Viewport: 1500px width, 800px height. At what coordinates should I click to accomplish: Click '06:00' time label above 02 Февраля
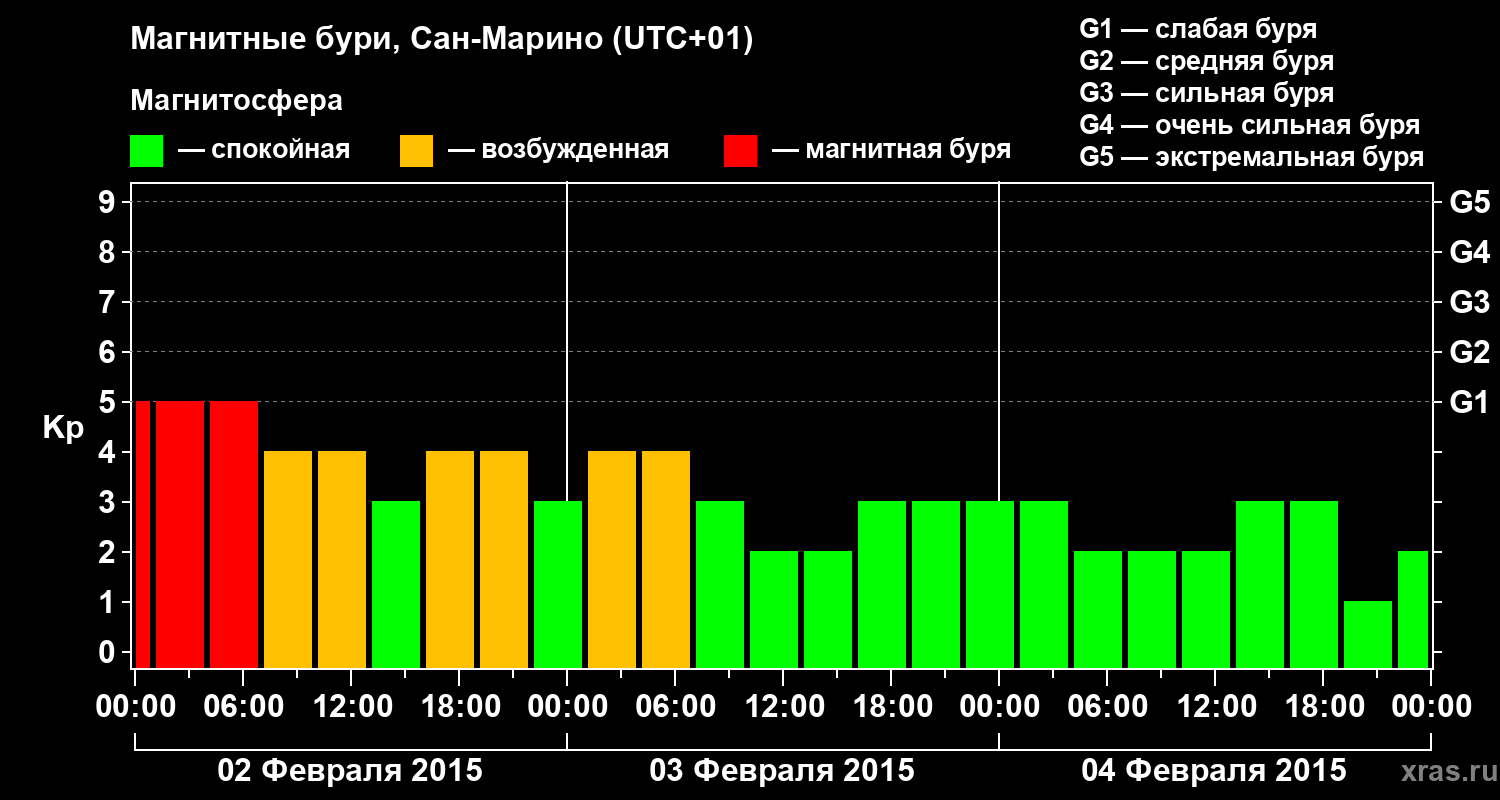[243, 706]
